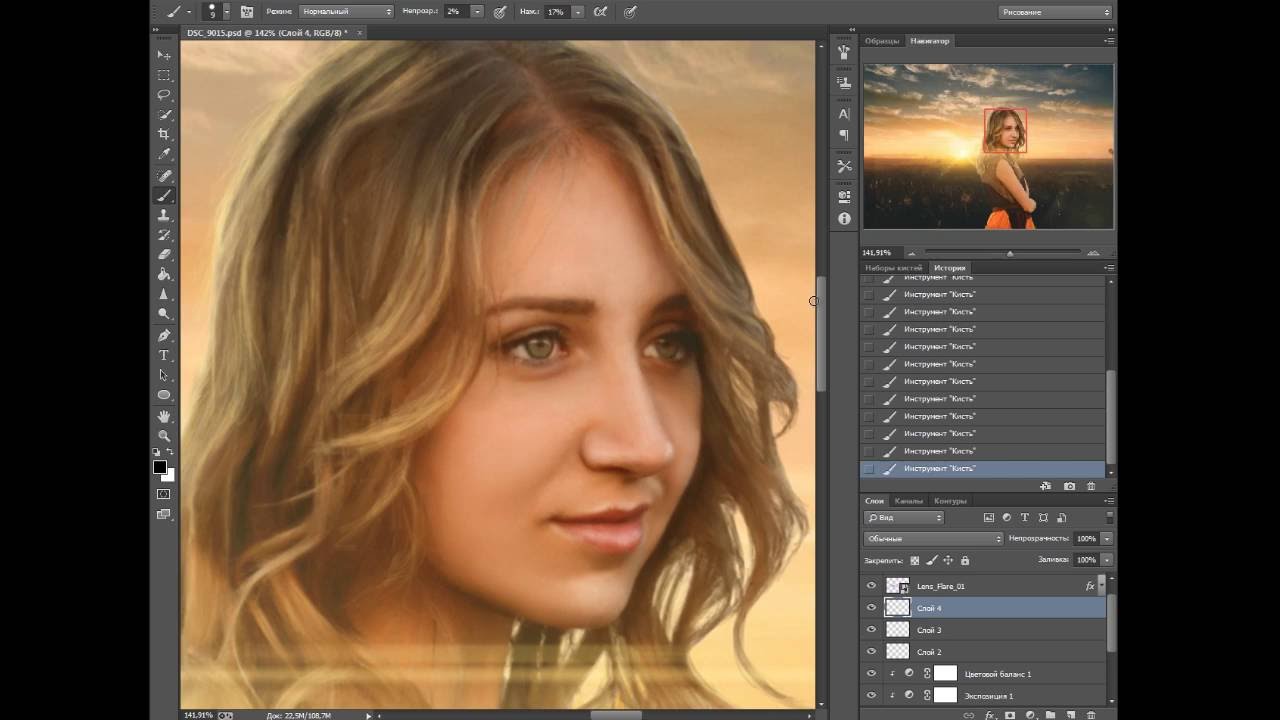Hide layer Слой 2
This screenshot has width=1280, height=720.
point(871,652)
